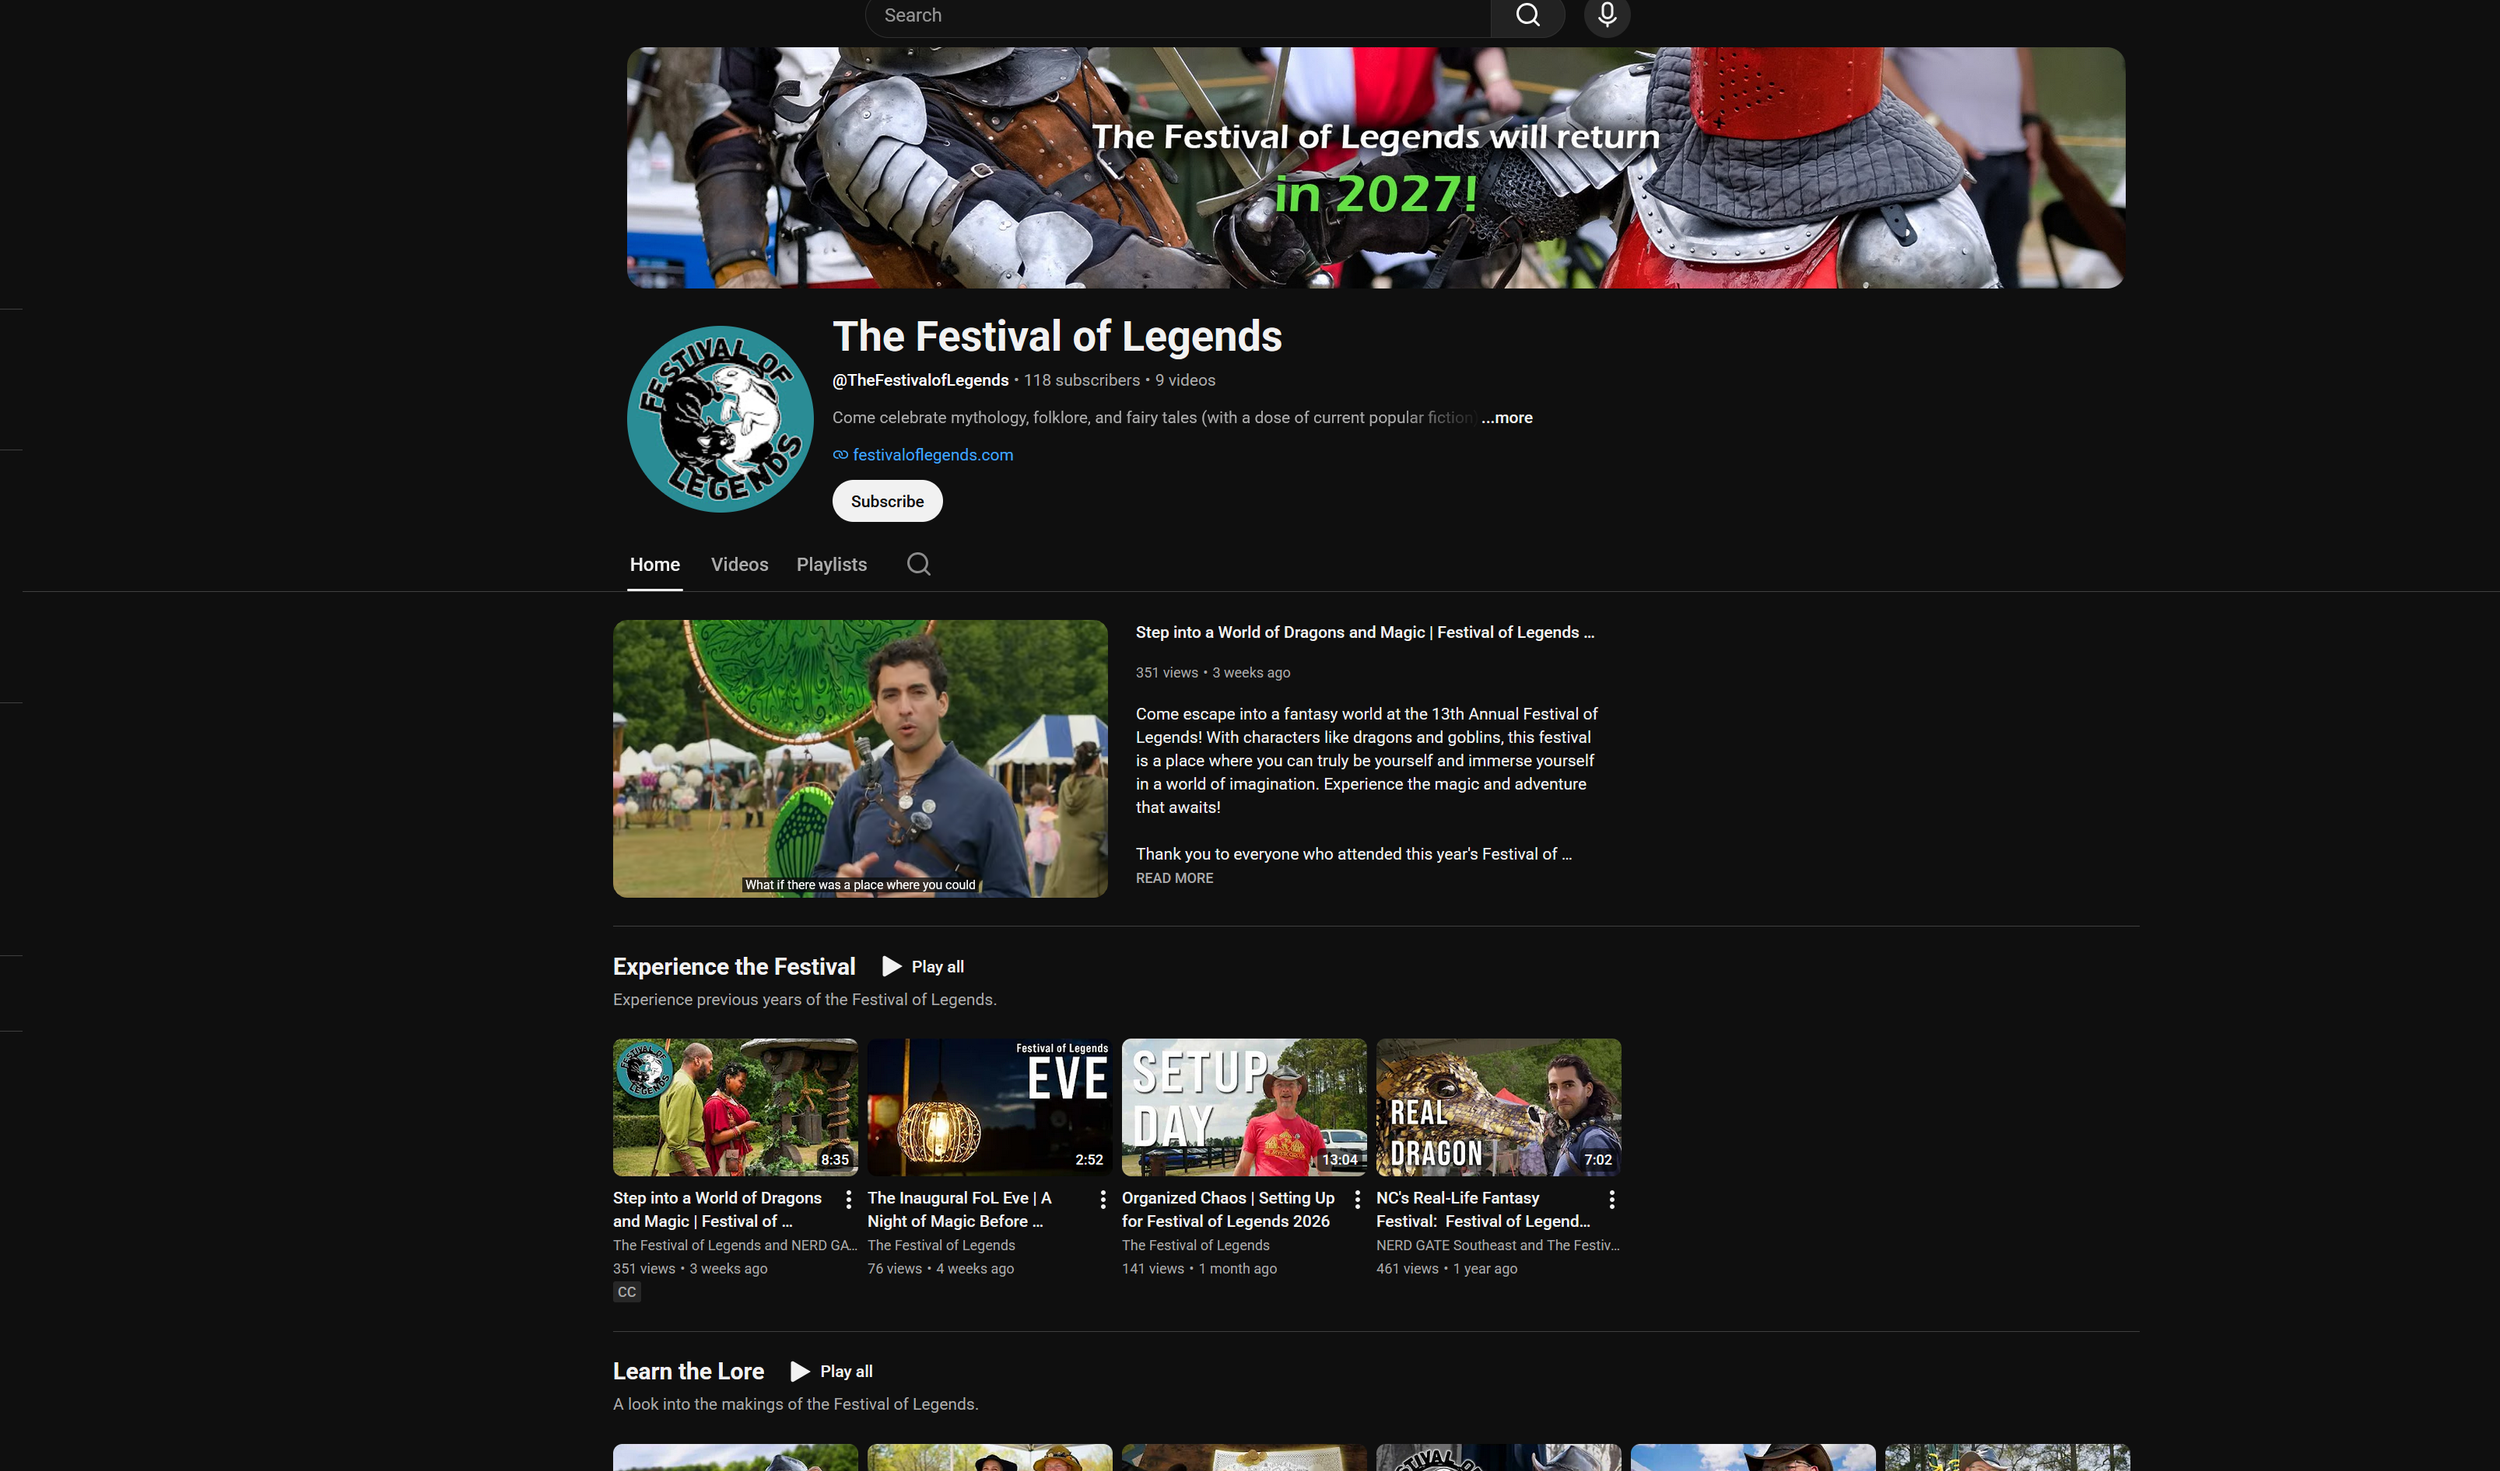Open options for NC's Real-Life Fantasy Festival video
2500x1471 pixels.
click(x=1611, y=1199)
